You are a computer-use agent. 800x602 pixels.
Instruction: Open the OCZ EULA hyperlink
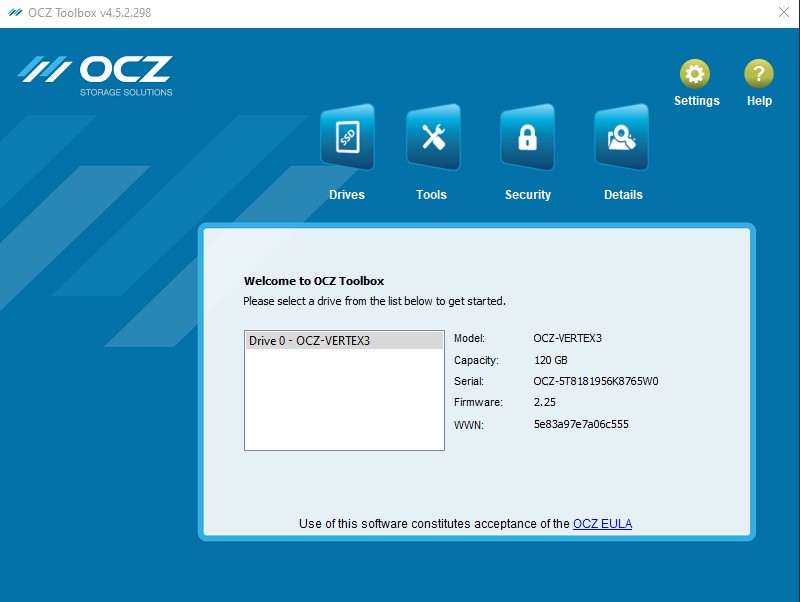pos(602,523)
